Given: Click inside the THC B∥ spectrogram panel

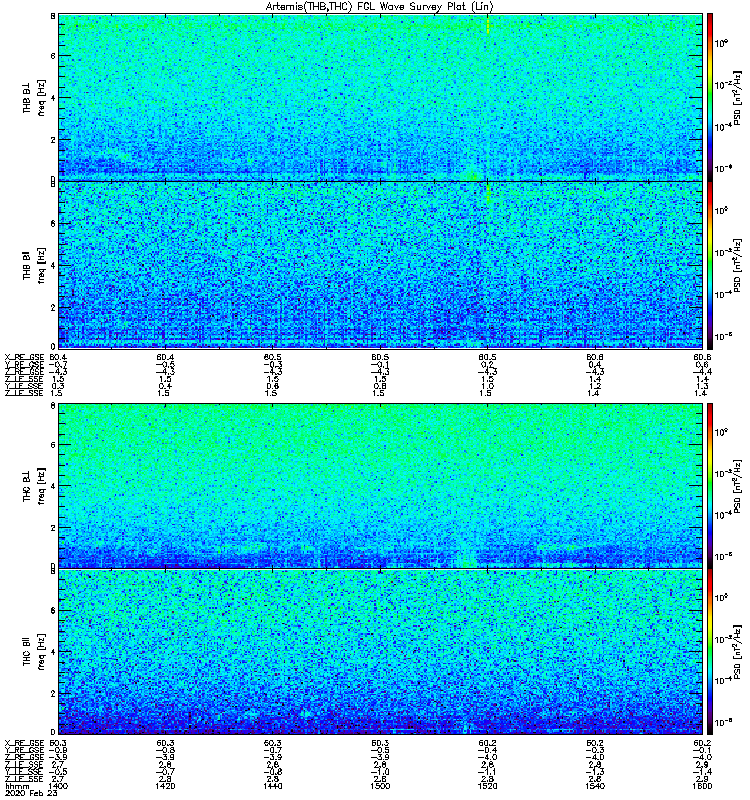Looking at the screenshot, I should tap(380, 652).
